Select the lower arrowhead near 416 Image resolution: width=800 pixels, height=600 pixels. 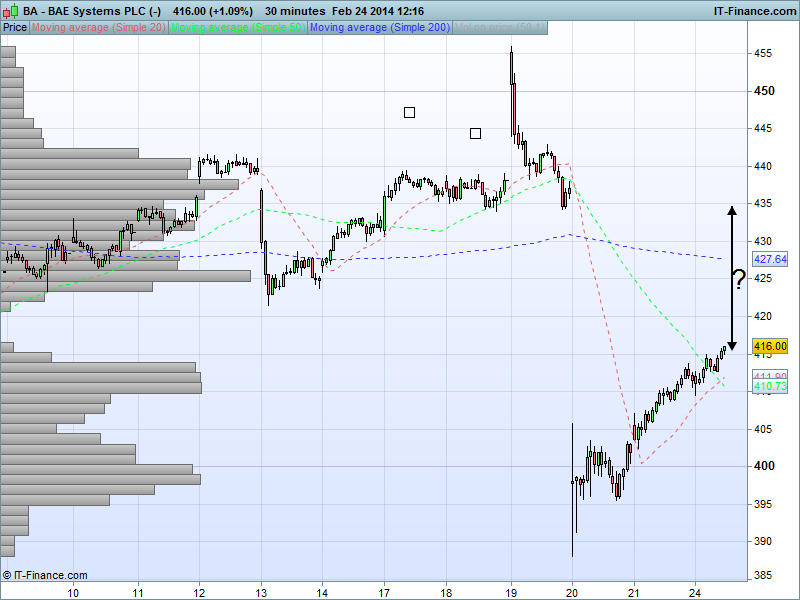tap(731, 344)
